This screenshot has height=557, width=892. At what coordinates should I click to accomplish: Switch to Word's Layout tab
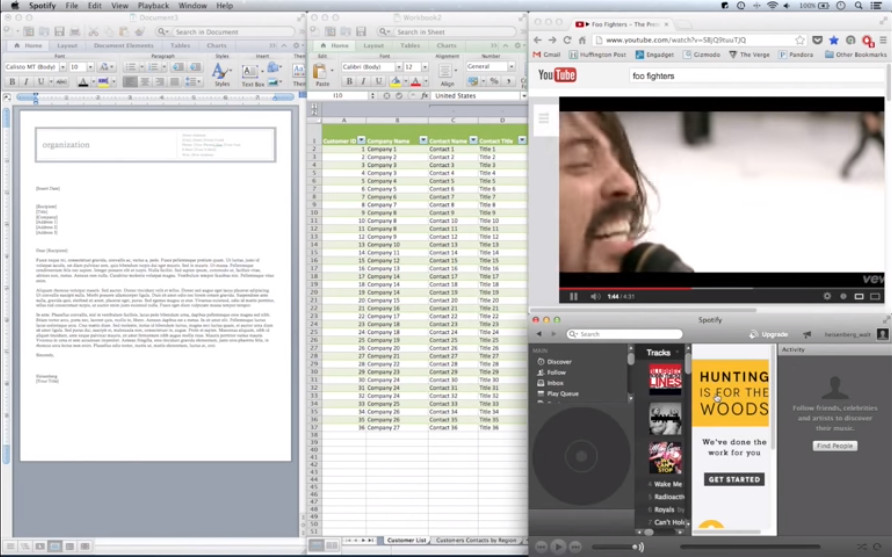(x=67, y=46)
